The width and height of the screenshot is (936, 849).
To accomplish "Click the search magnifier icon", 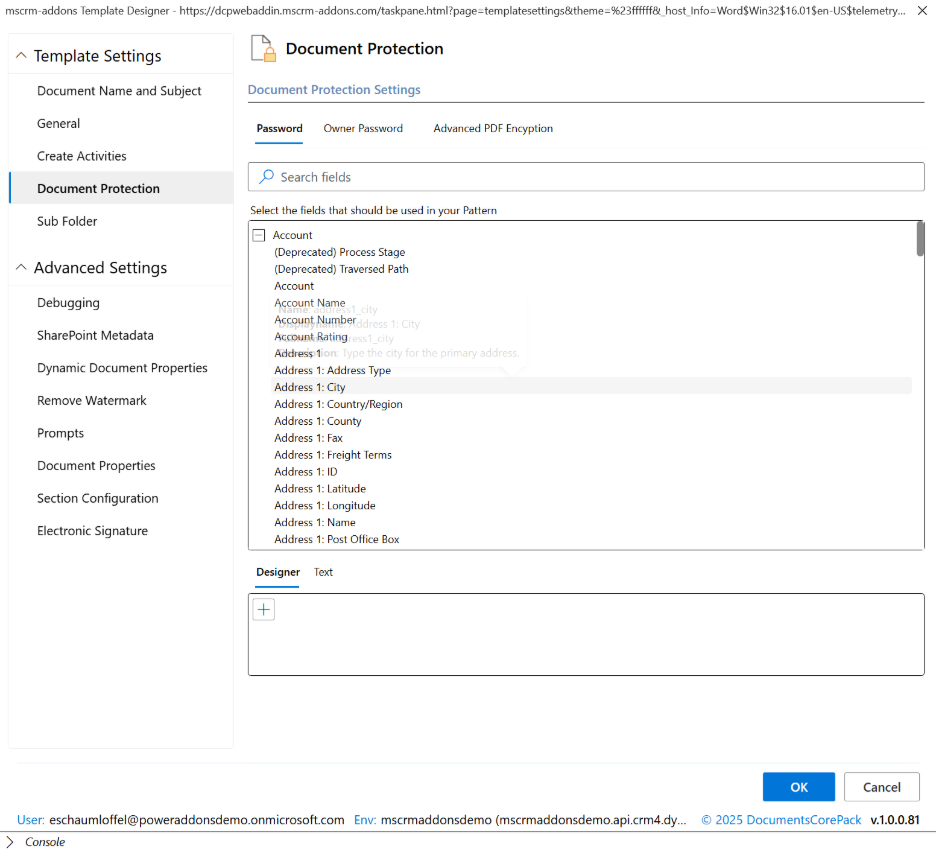I will [x=266, y=177].
